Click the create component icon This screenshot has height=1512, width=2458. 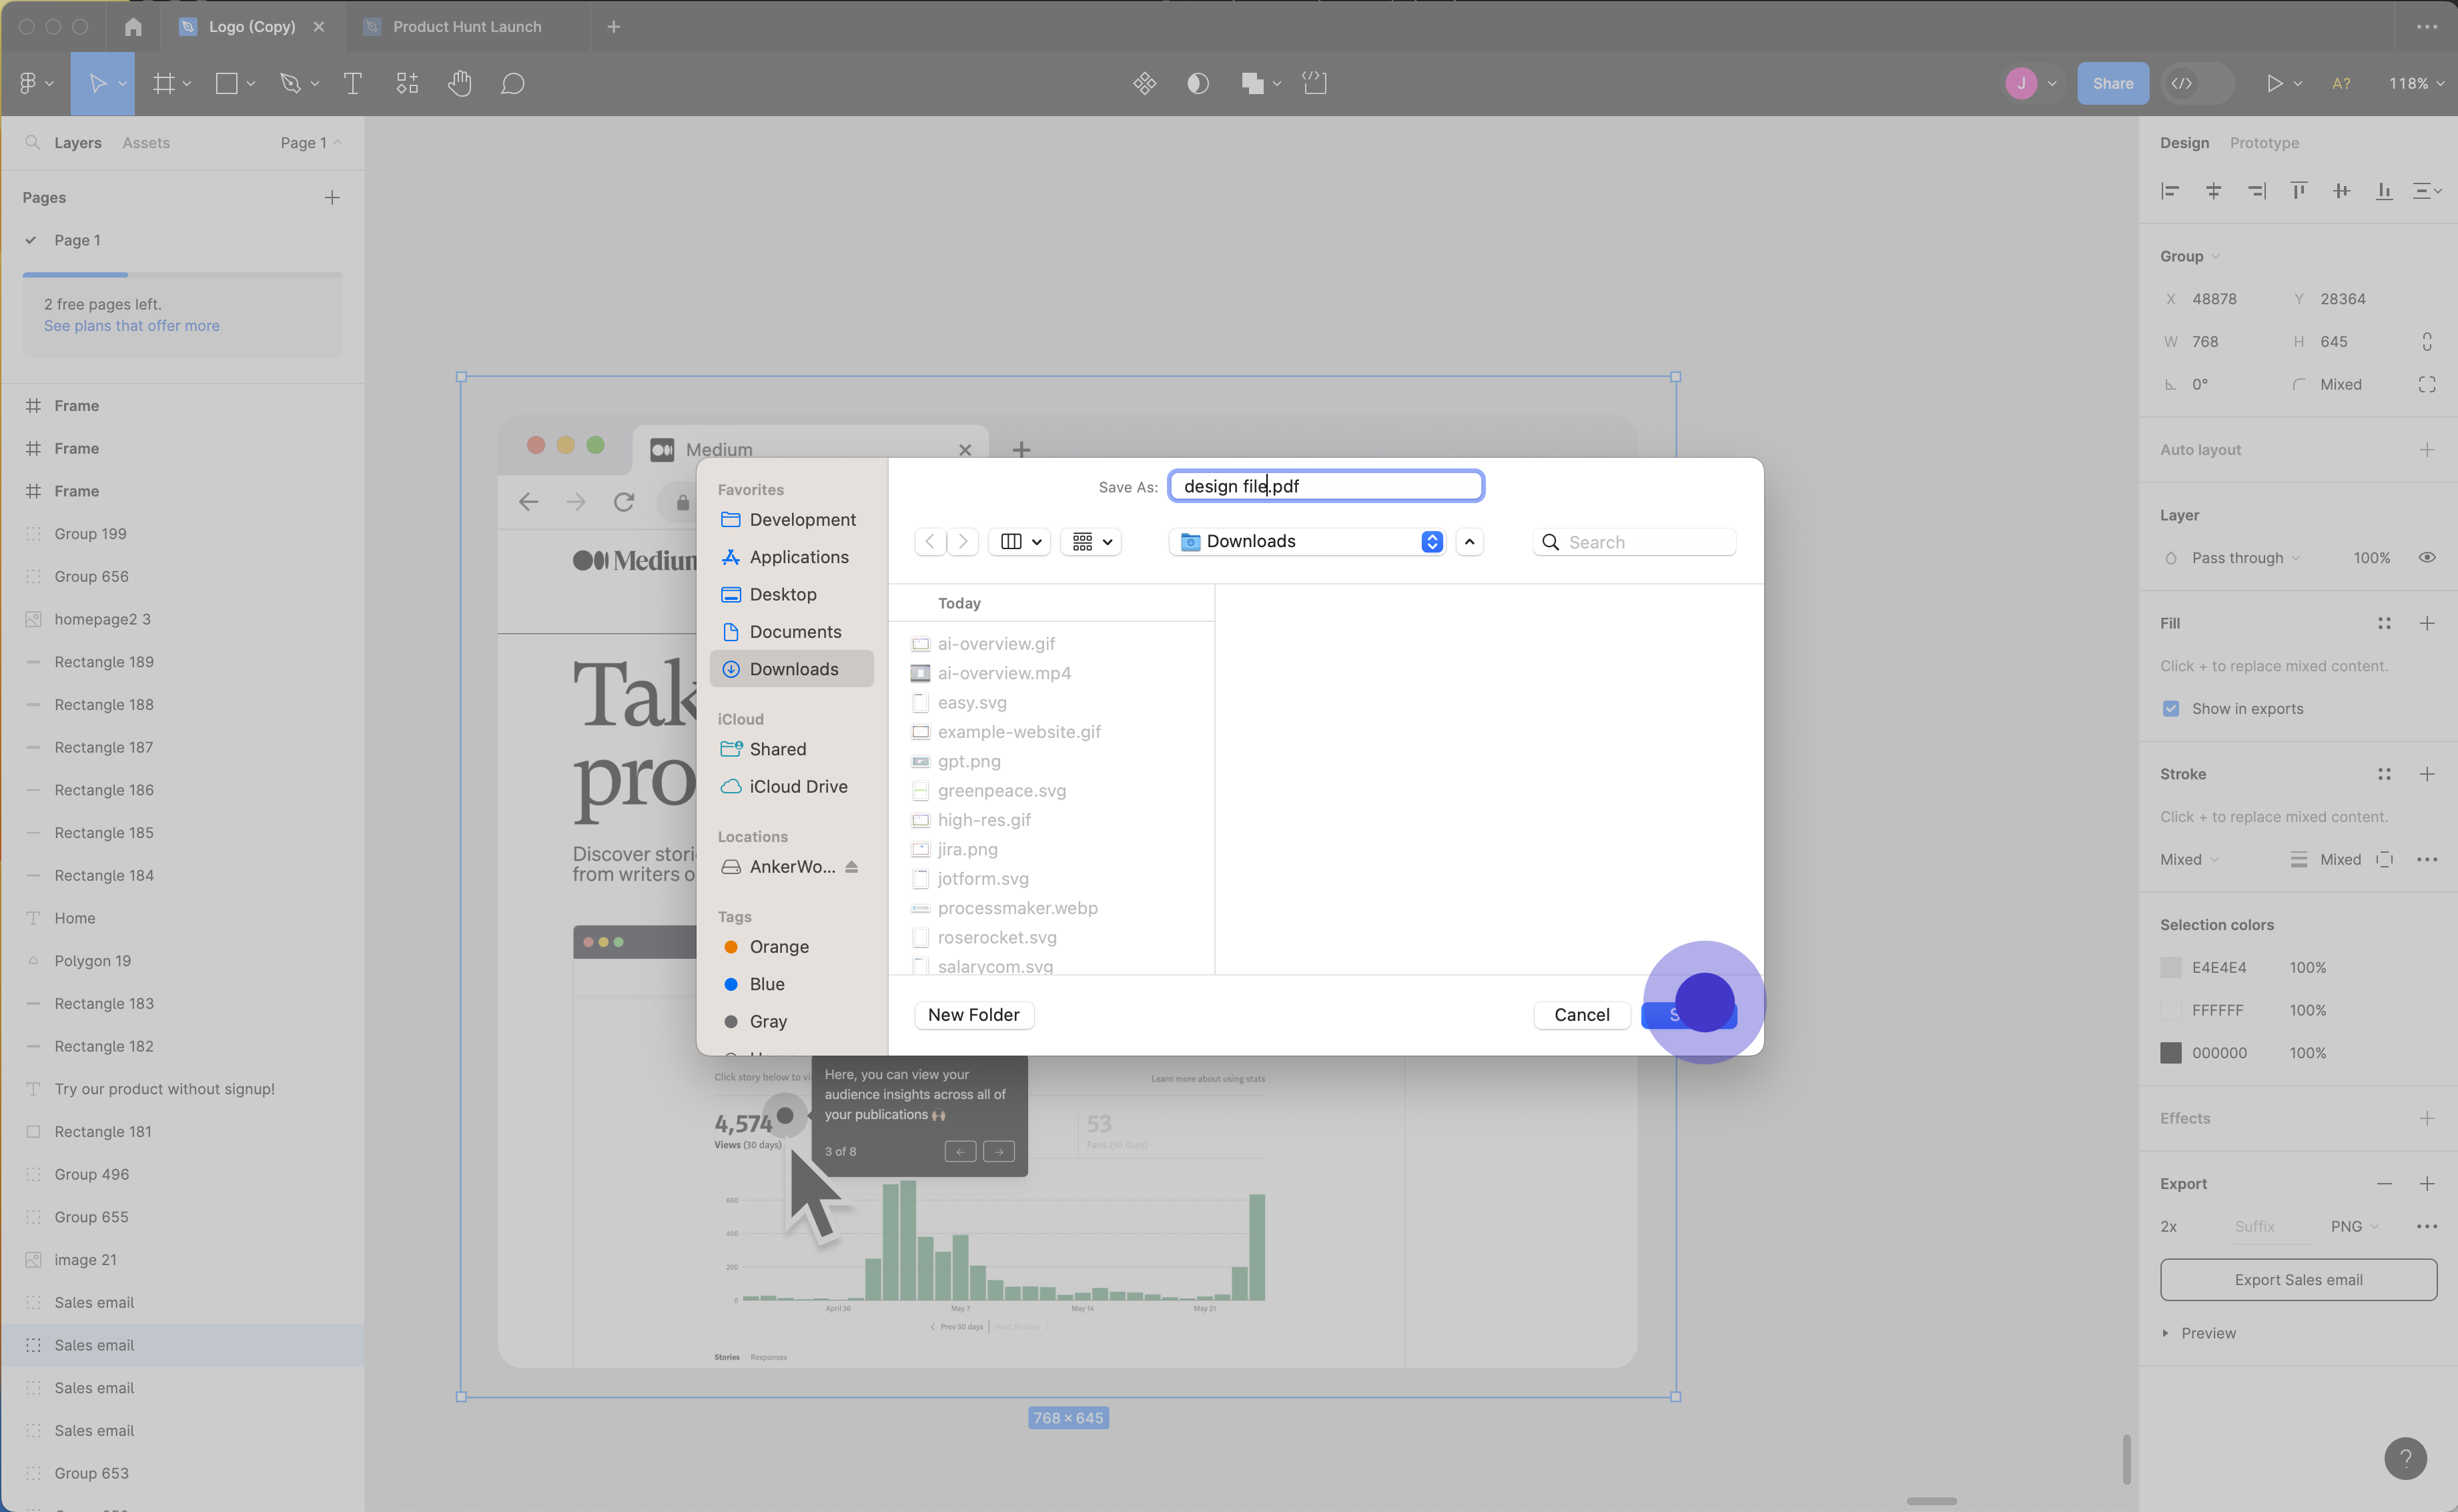(x=1145, y=84)
